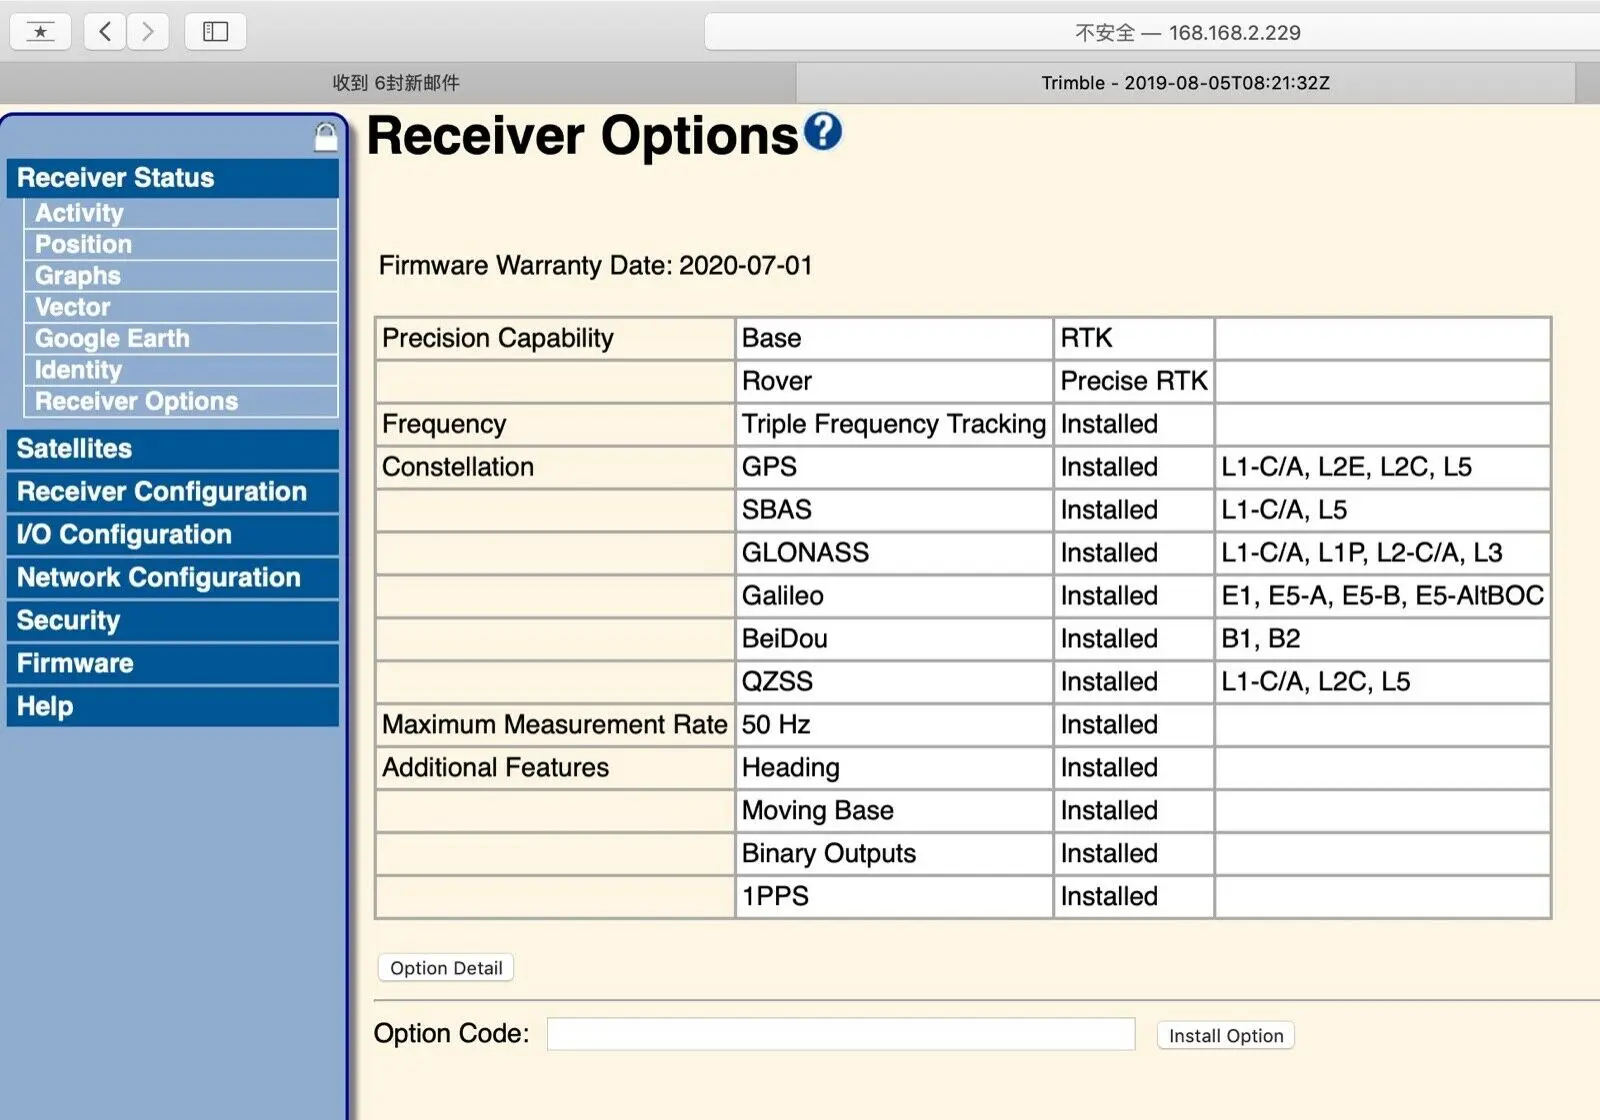Toggle the browser sidebar button
The width and height of the screenshot is (1600, 1120).
215,32
